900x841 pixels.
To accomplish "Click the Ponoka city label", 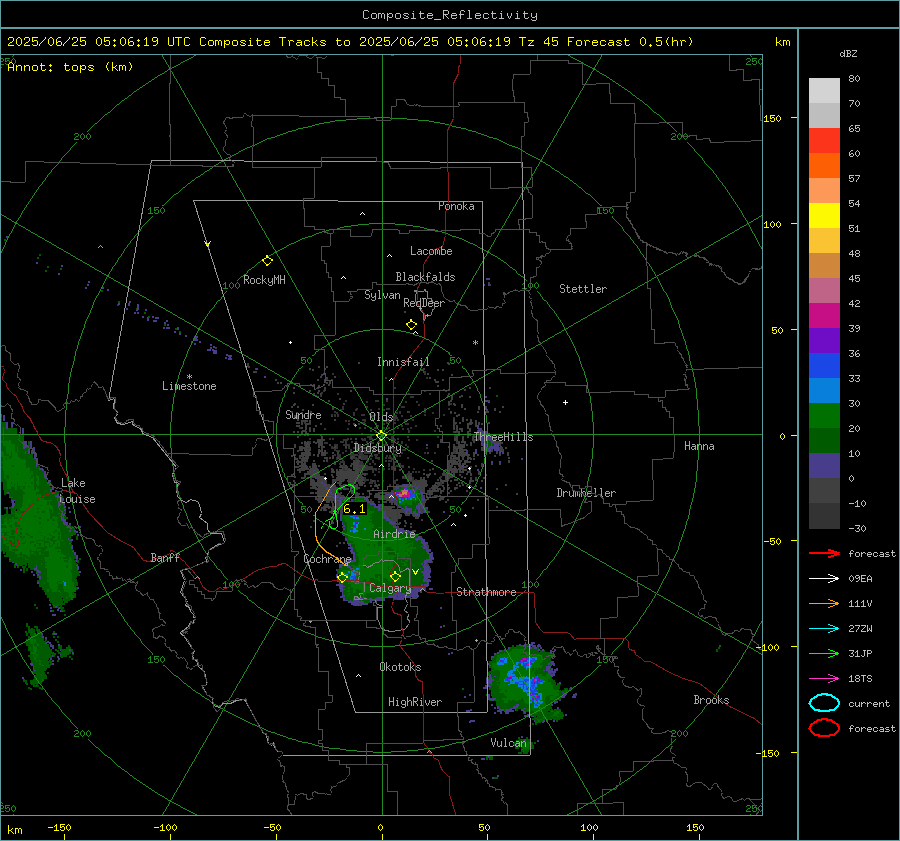I will pyautogui.click(x=456, y=206).
